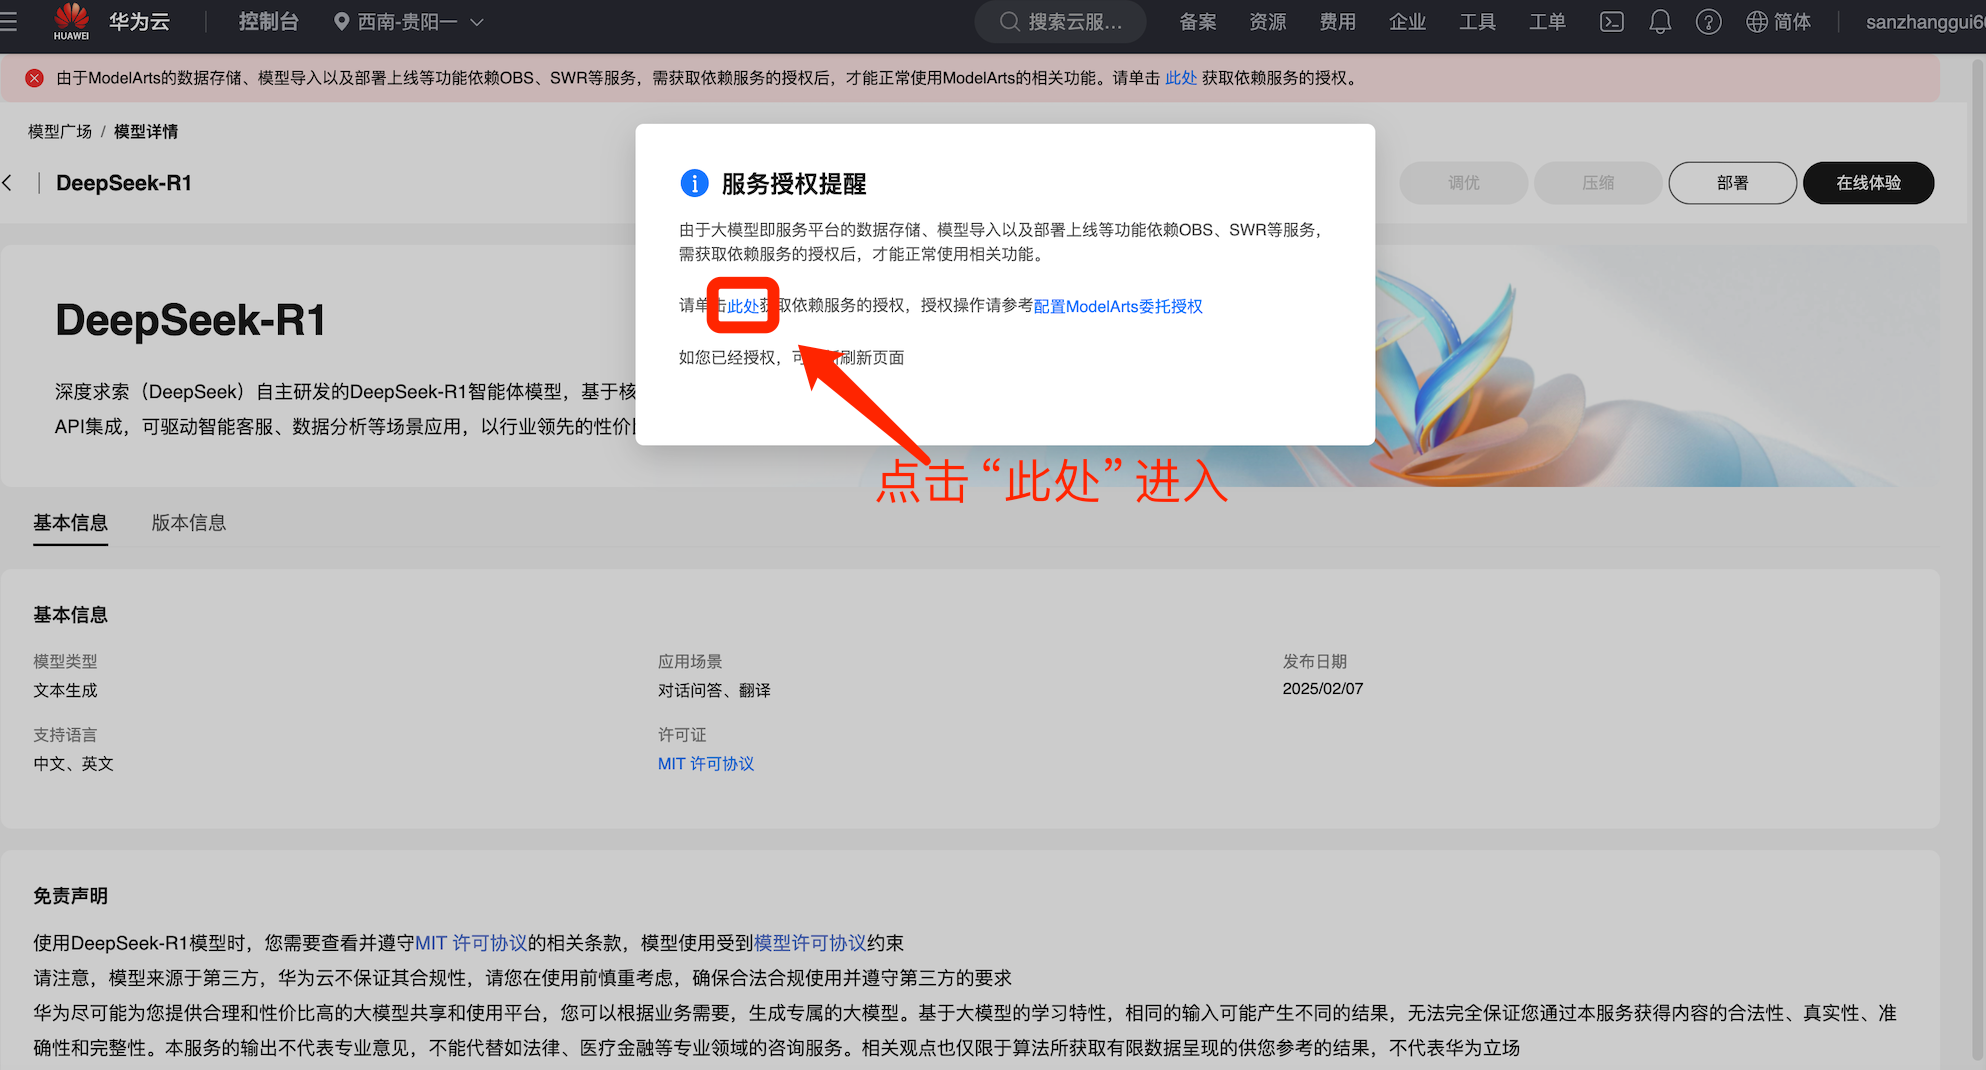Screen dimensions: 1986x1070
Task: Open the notifications bell
Action: click(1660, 22)
